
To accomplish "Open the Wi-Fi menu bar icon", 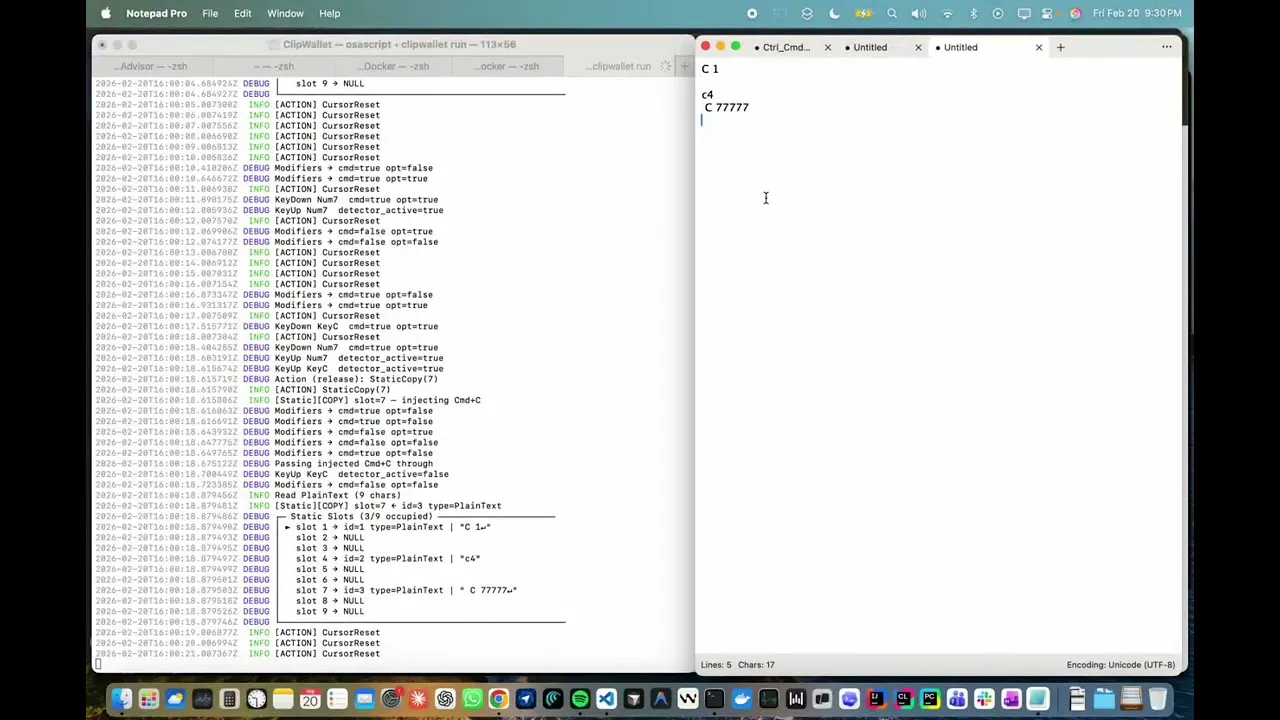I will (948, 13).
